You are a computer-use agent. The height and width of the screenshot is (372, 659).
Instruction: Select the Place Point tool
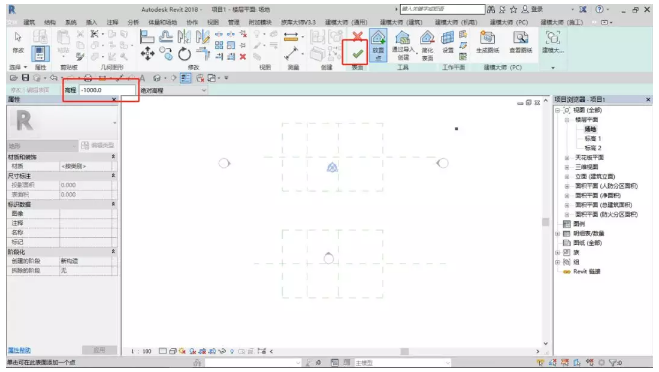378,45
